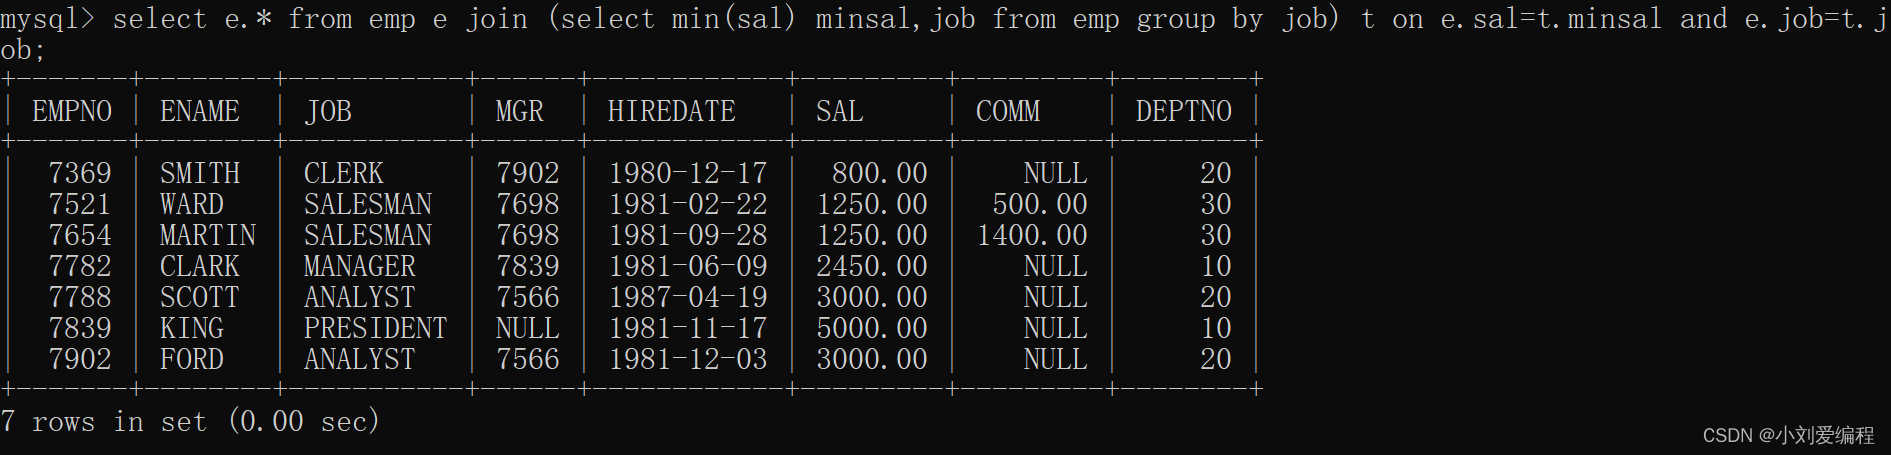Click commission value 1400.00

pyautogui.click(x=1032, y=235)
